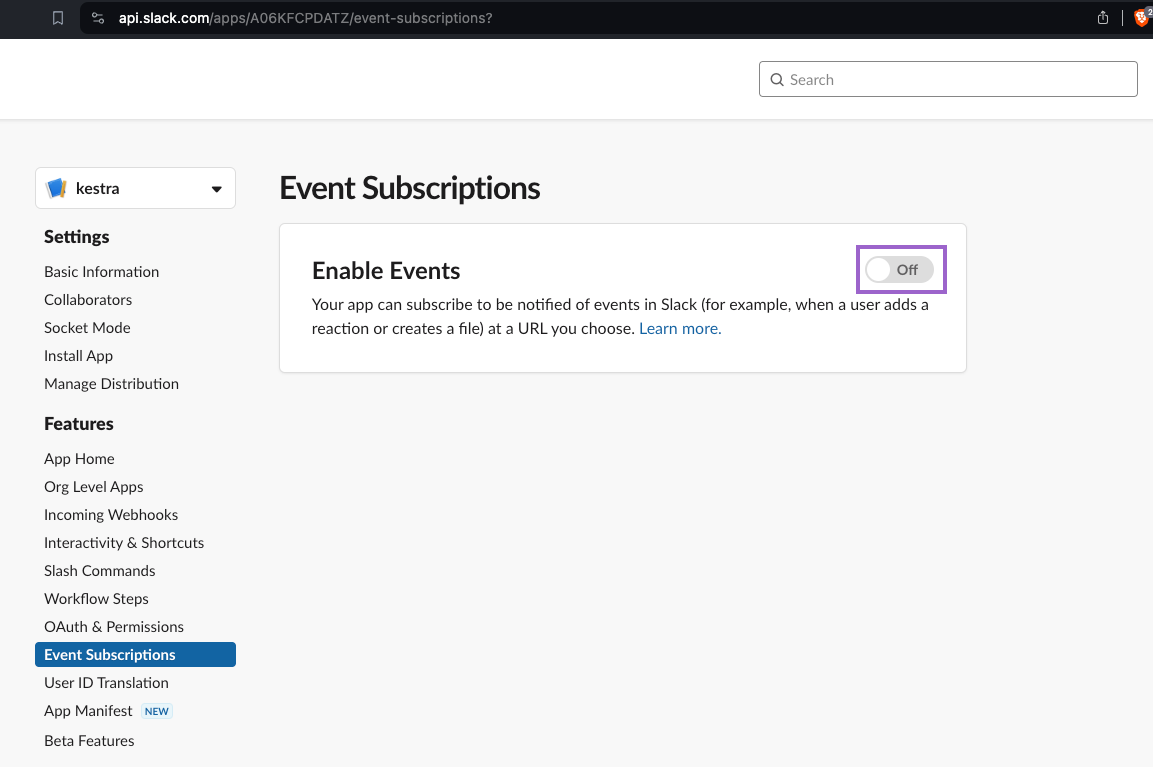Open OAuth & Permissions feature page
The image size is (1153, 767).
click(114, 627)
